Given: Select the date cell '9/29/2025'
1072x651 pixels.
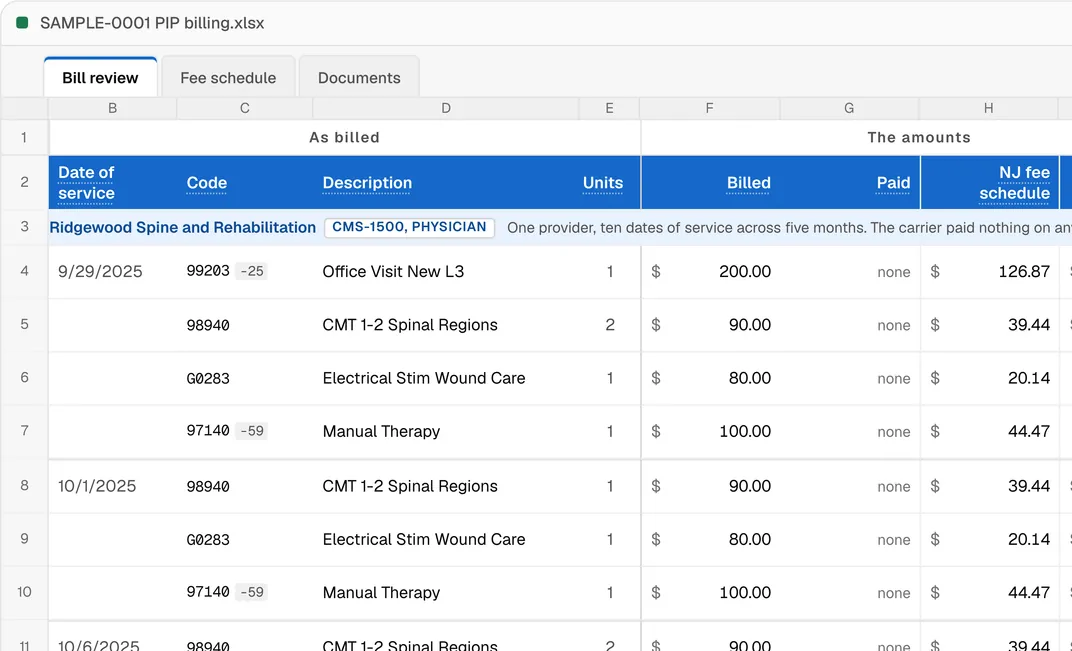Looking at the screenshot, I should click(x=100, y=271).
